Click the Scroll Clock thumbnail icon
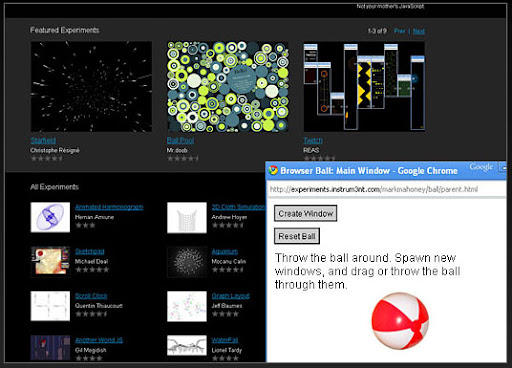The width and height of the screenshot is (512, 368). tap(50, 306)
